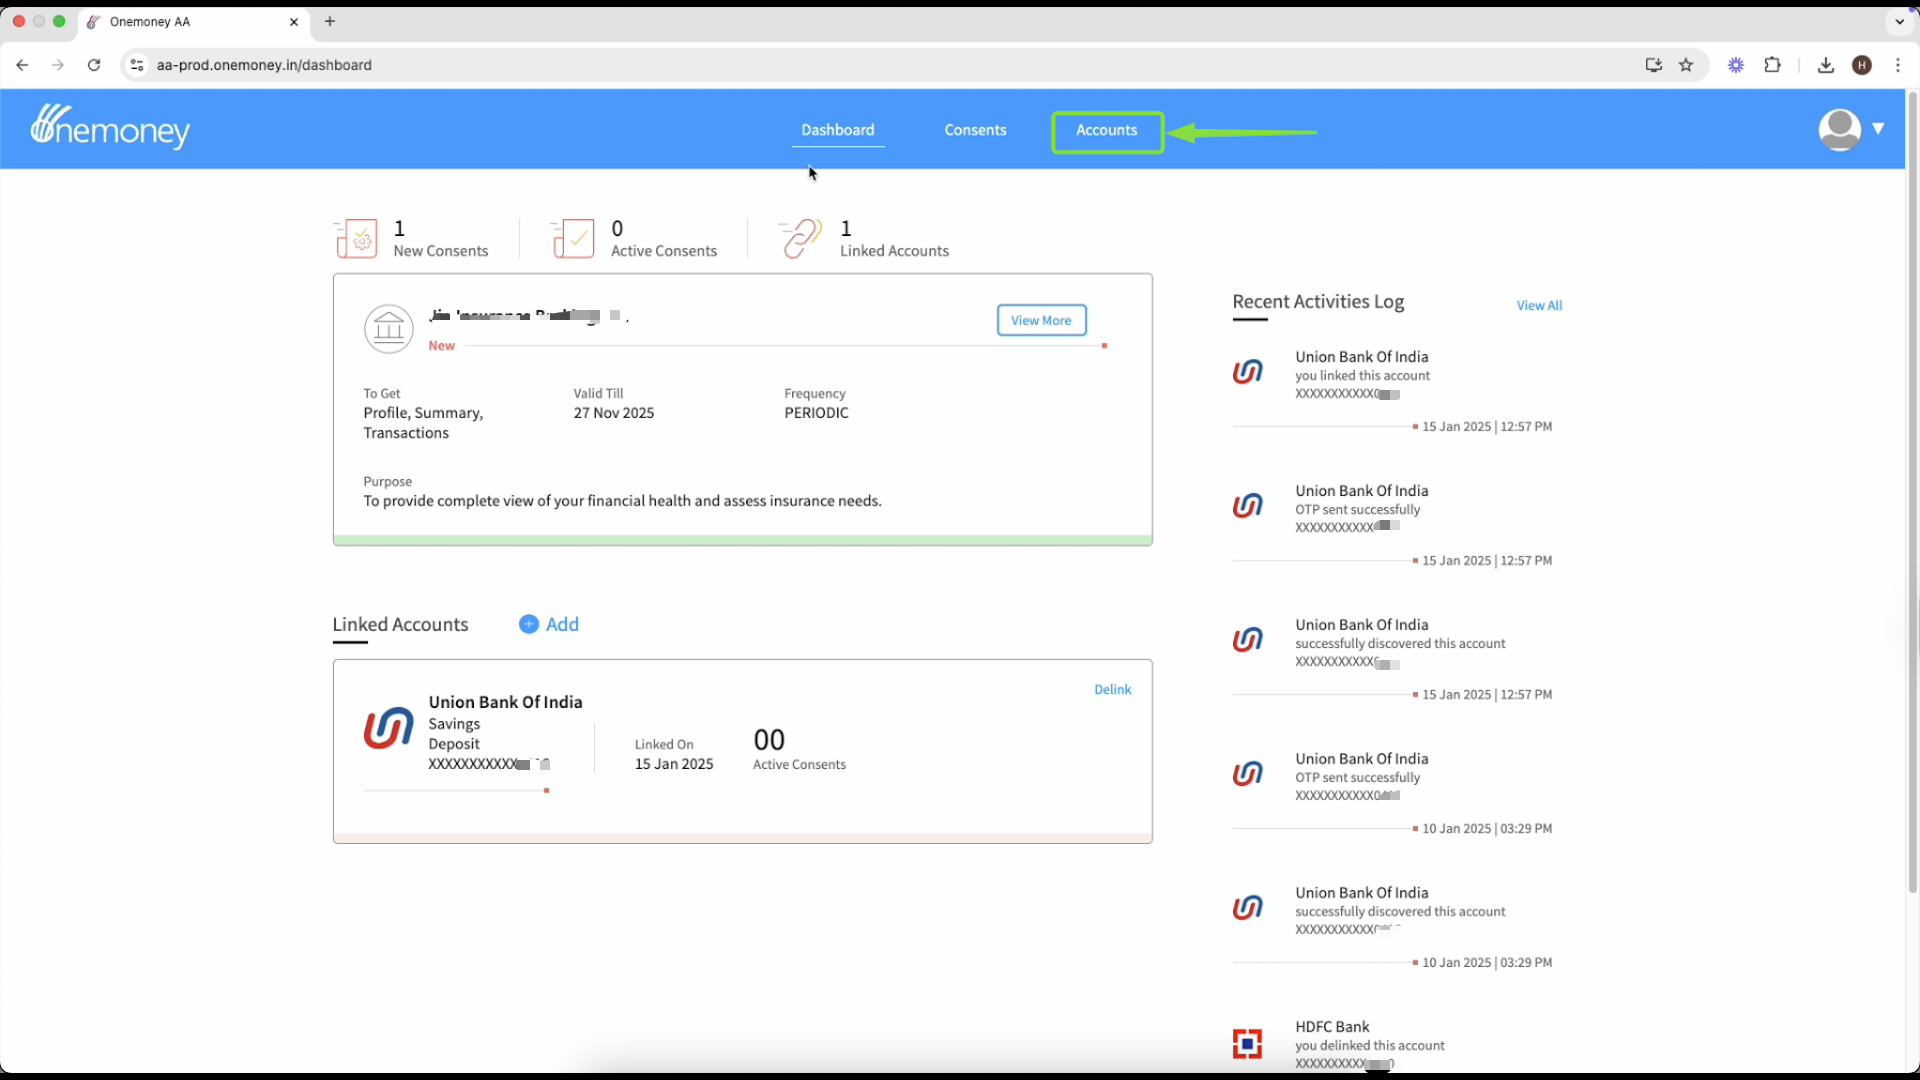Click '1 Linked Accounts' text
Viewport: 1920px width, 1080px height.
[894, 239]
